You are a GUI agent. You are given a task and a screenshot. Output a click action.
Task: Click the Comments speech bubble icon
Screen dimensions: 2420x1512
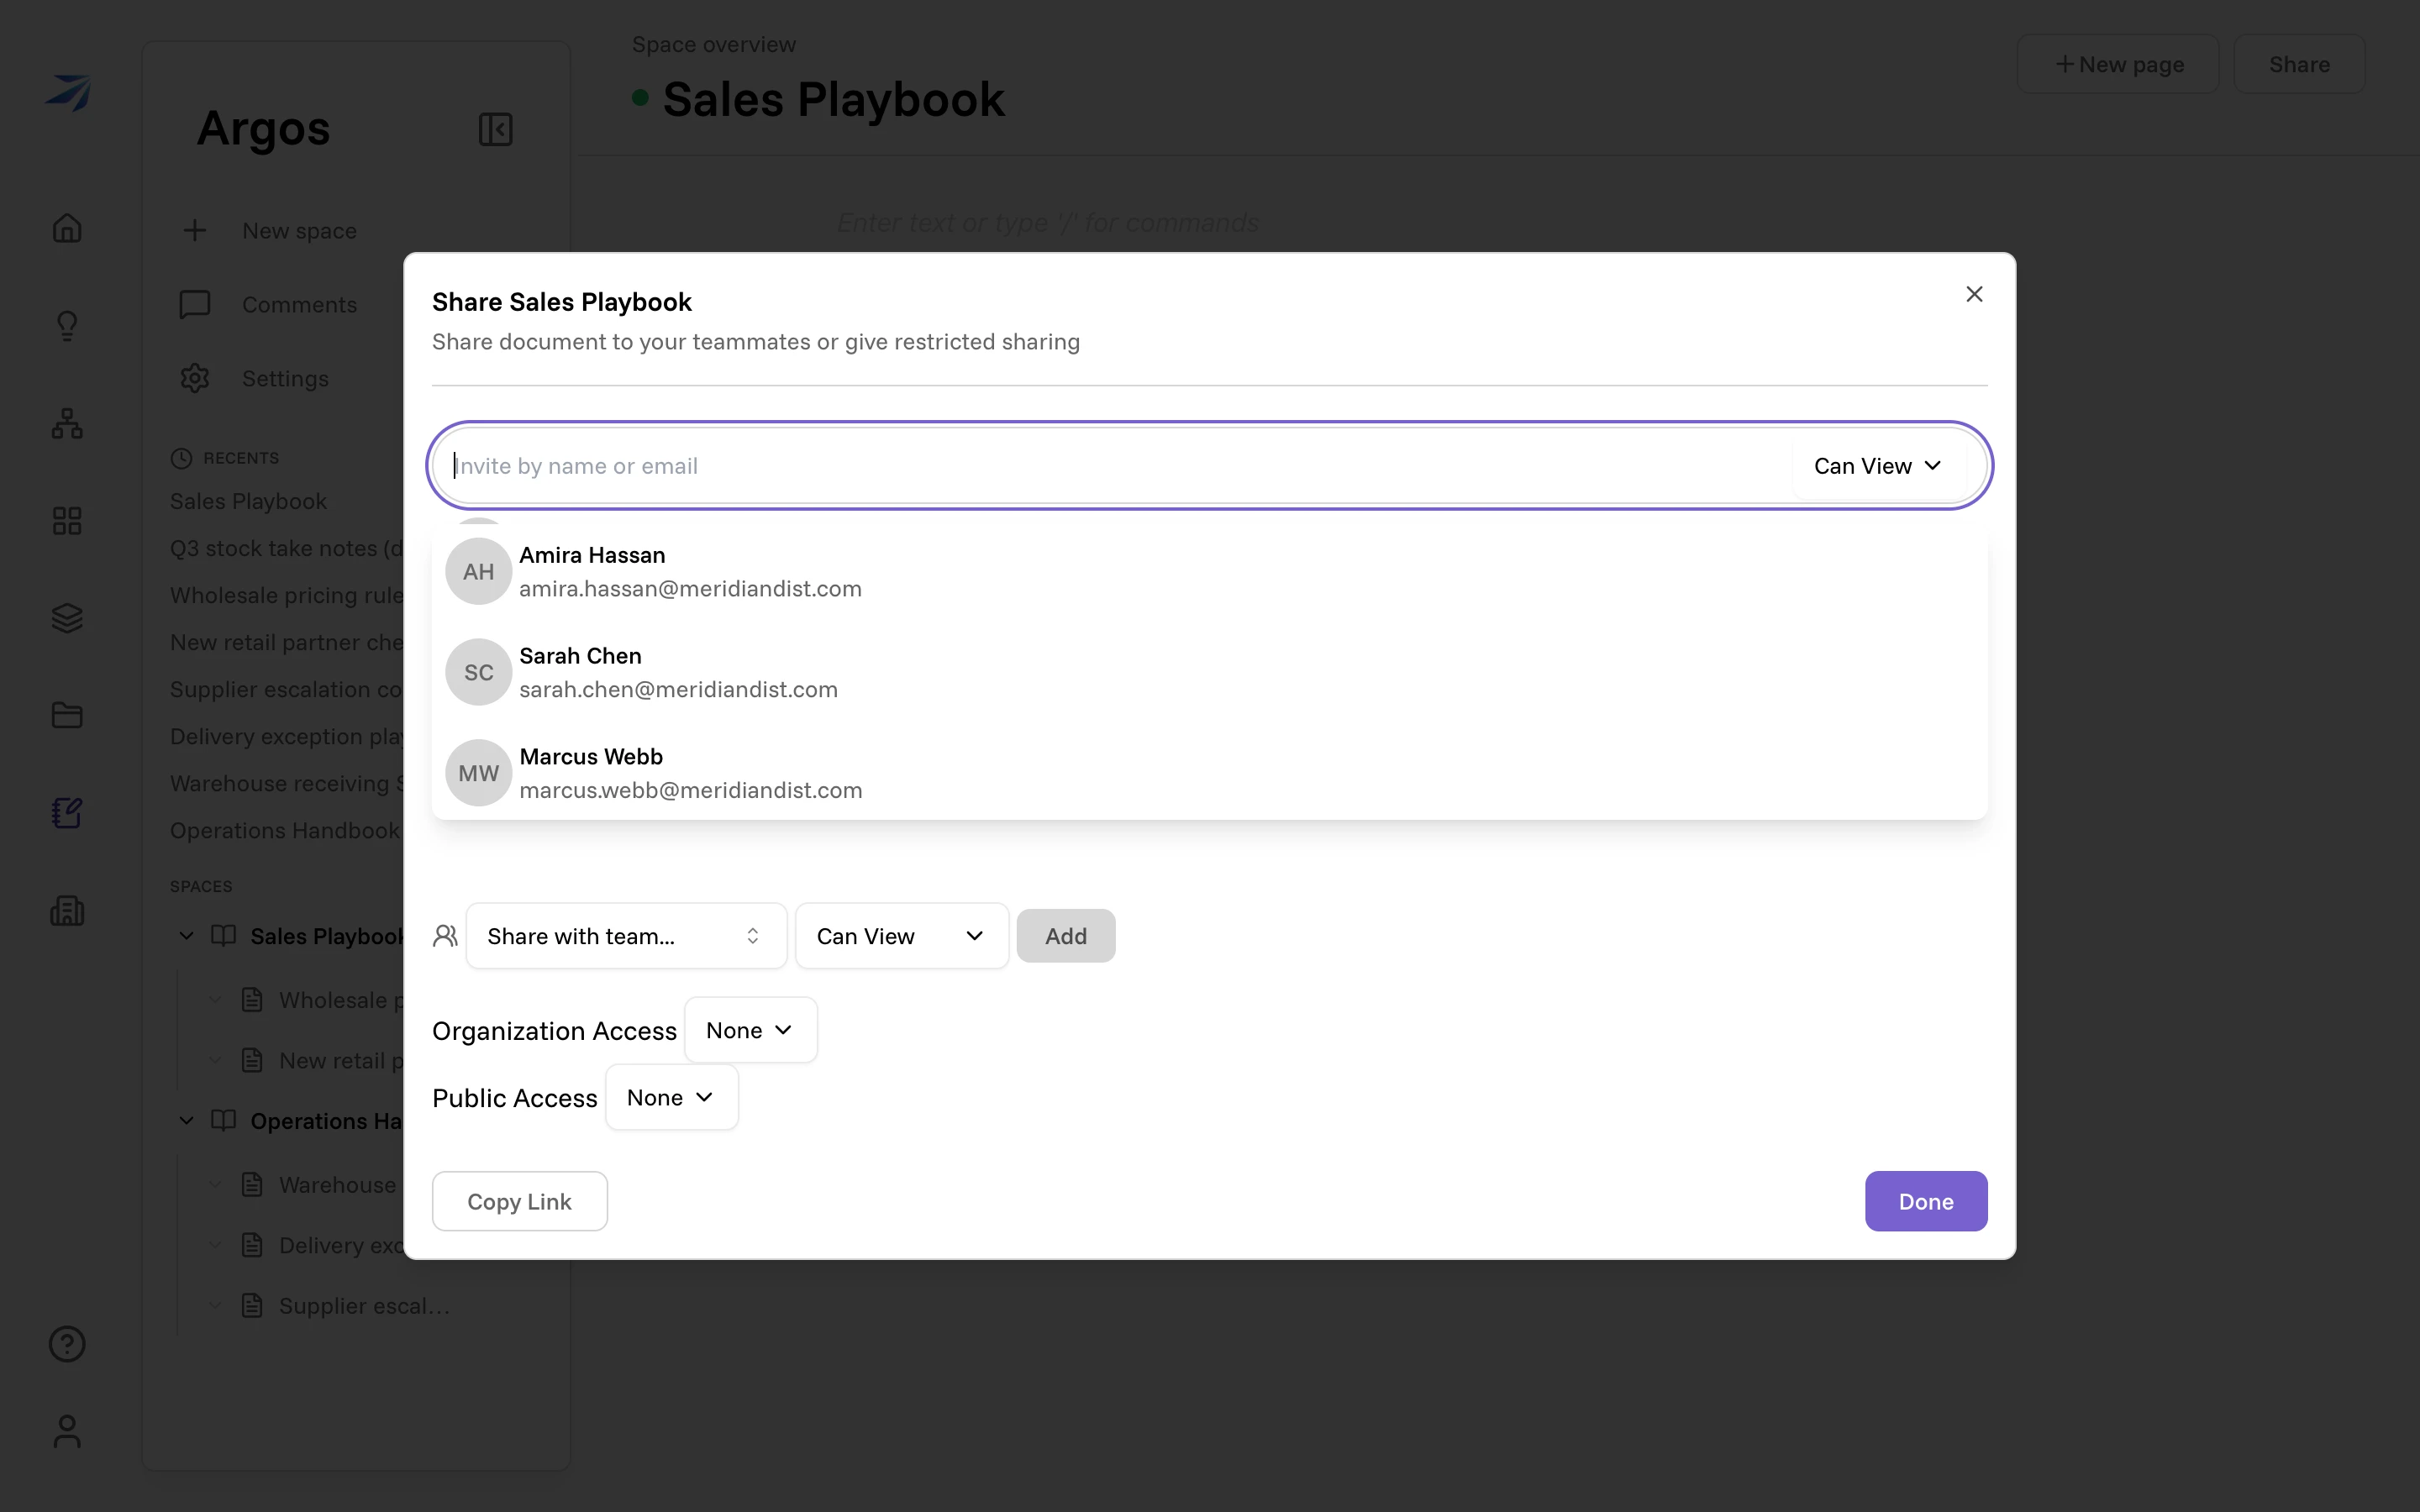click(x=195, y=304)
